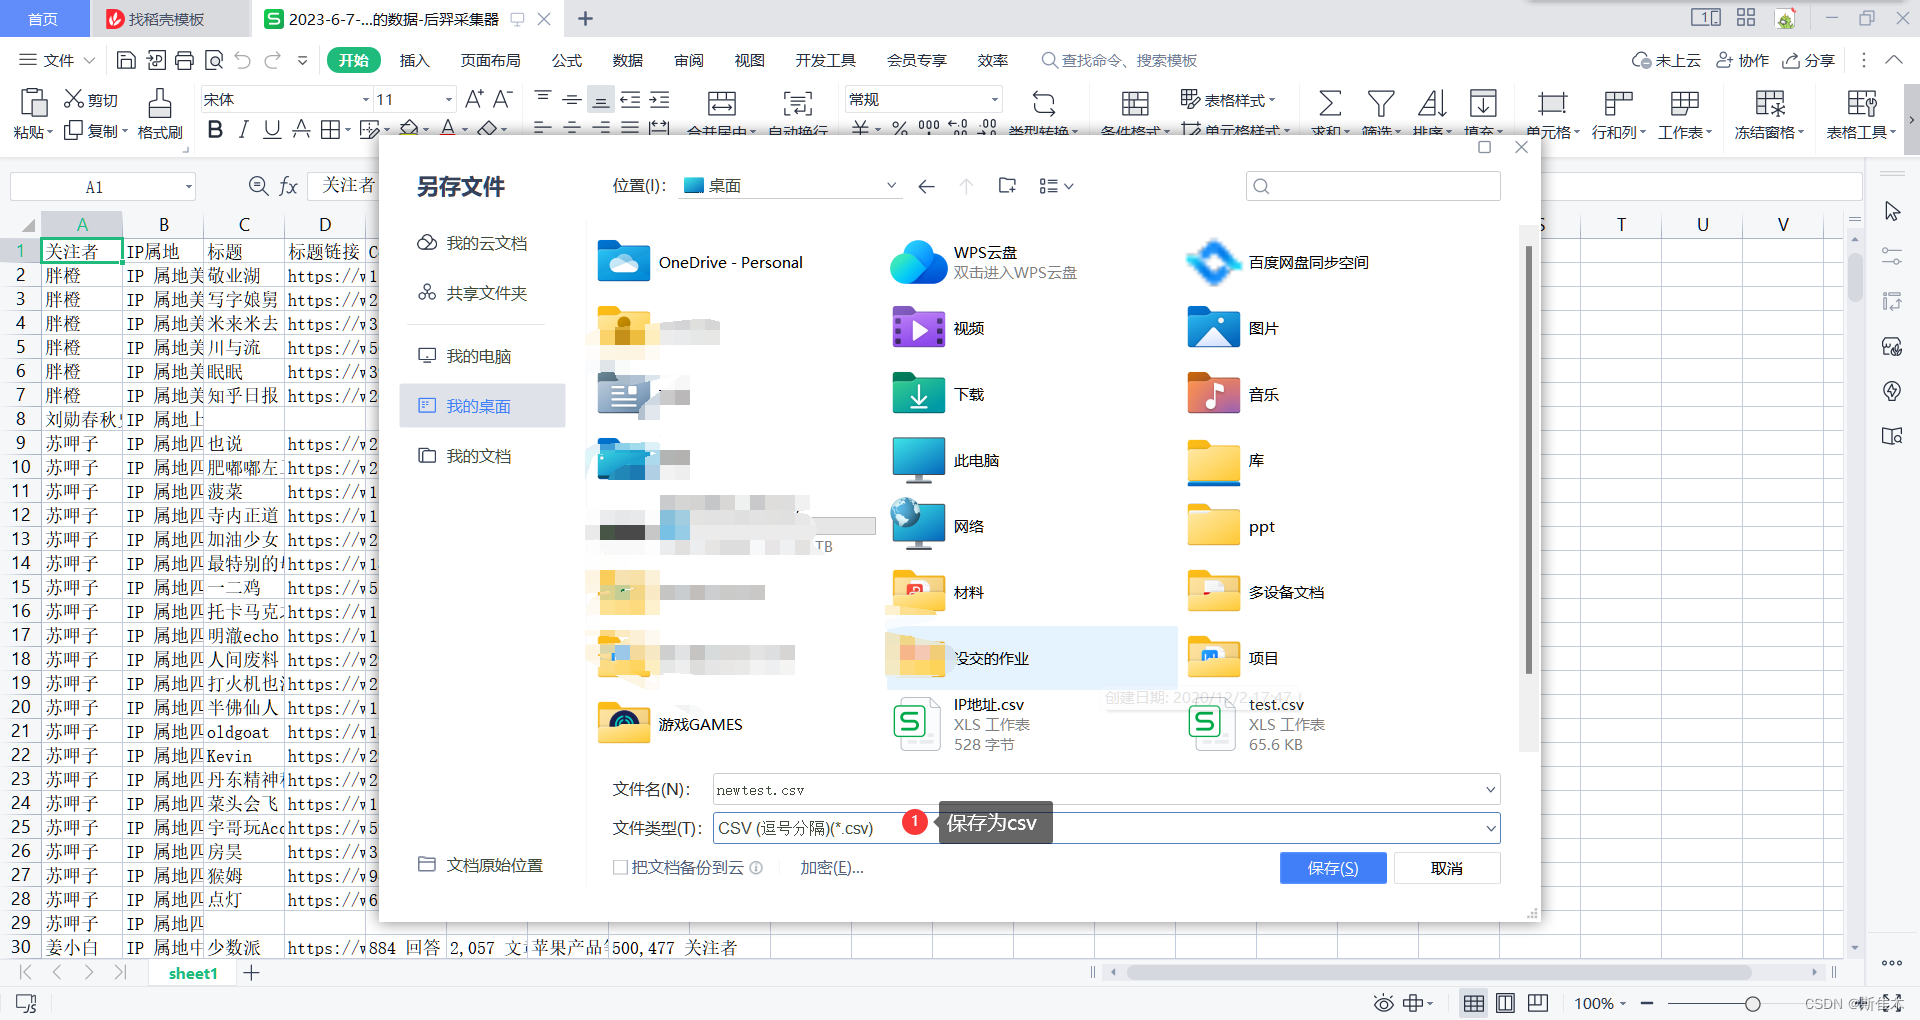Select the 我的桌面 sidebar entry

click(x=481, y=406)
